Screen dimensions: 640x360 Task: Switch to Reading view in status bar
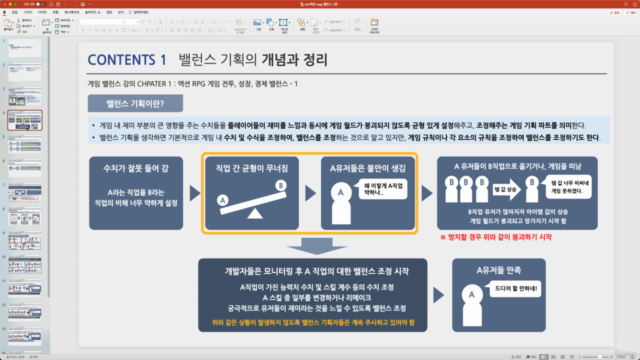(x=562, y=357)
